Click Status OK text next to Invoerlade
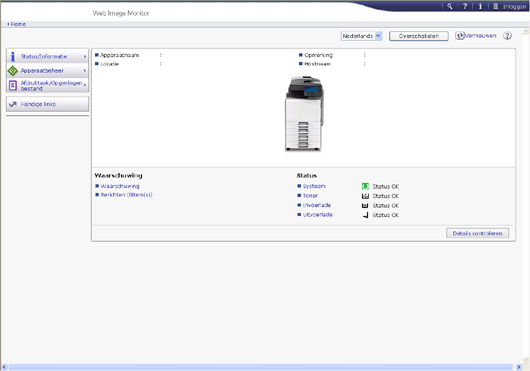This screenshot has height=371, width=530. [x=386, y=205]
